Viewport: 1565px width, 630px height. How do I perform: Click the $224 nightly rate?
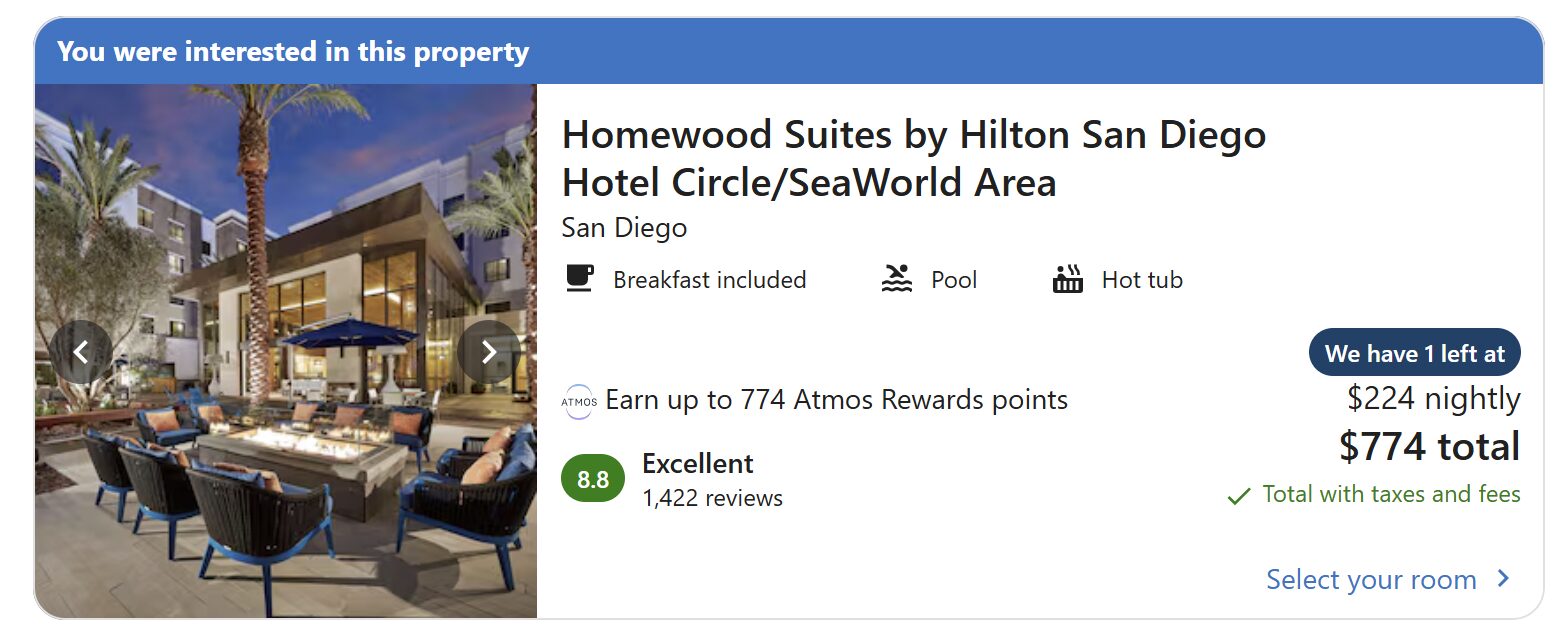point(1433,399)
